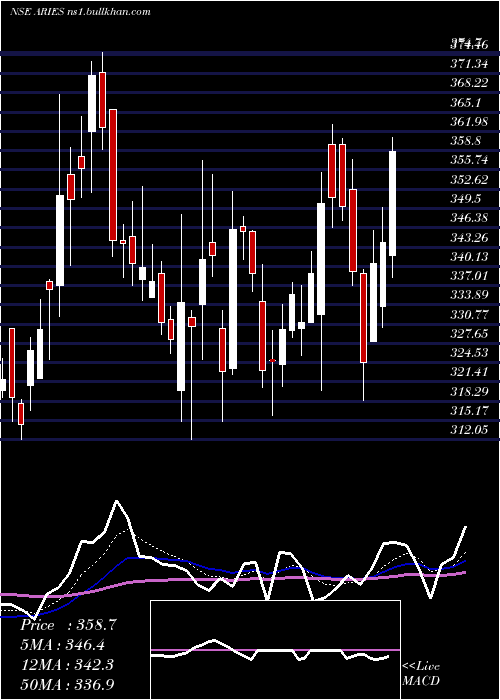
Task: Click the 318.29 price axis label
Action: point(469,391)
